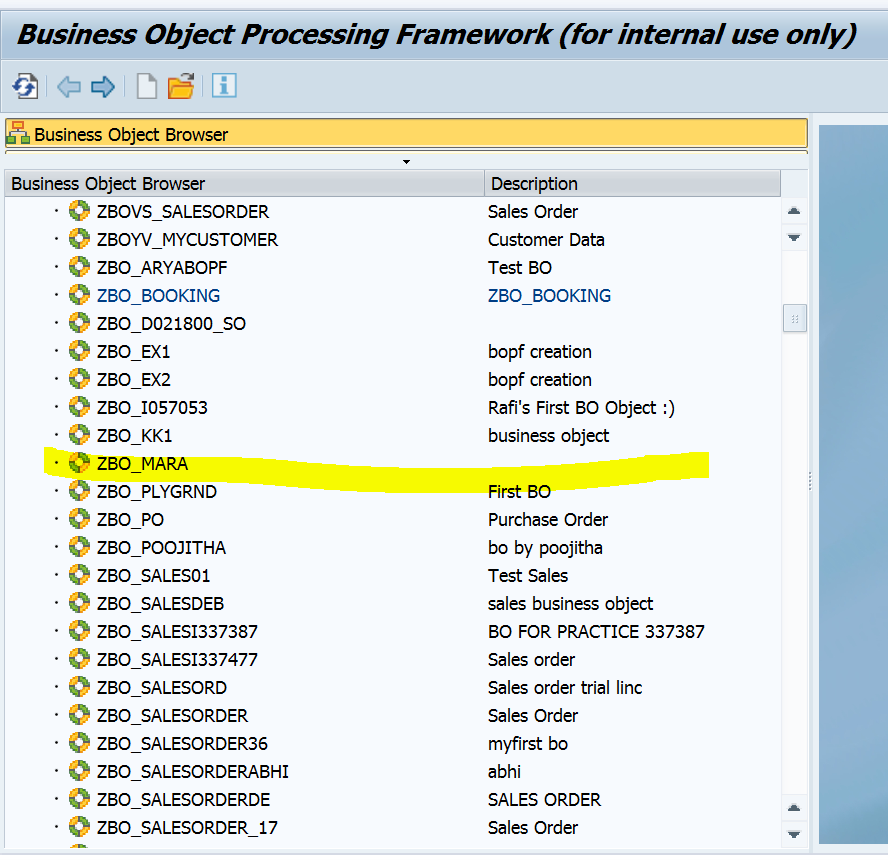Click the splitter grip on the right
888x860 pixels.
[794, 318]
